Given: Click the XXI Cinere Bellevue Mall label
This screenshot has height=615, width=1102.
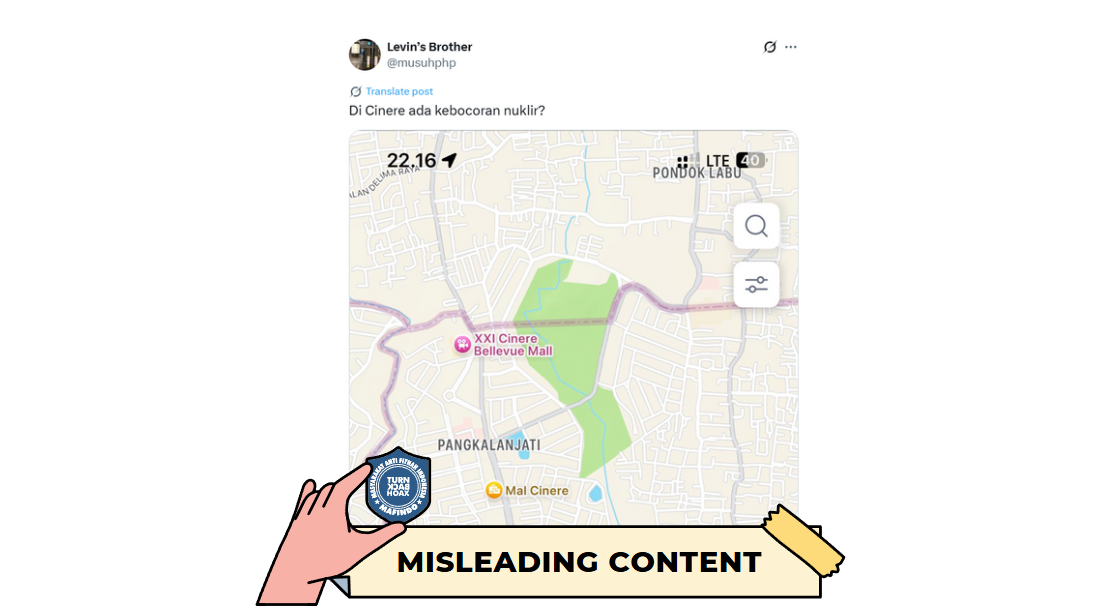Looking at the screenshot, I should [513, 344].
